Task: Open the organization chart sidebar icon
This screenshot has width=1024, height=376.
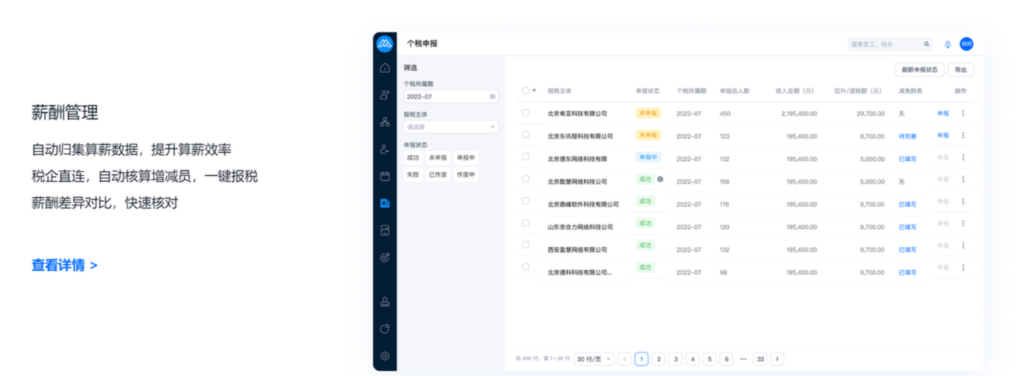Action: [385, 122]
